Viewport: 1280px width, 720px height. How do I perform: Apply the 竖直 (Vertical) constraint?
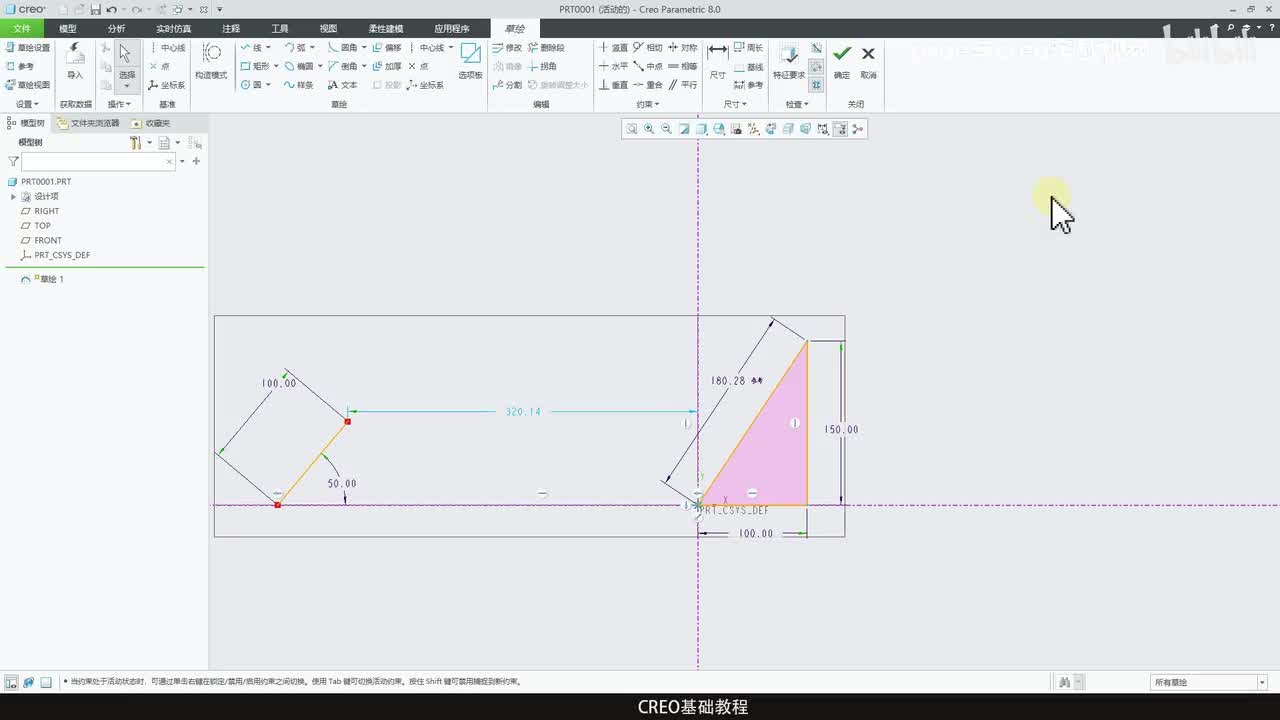tap(613, 47)
